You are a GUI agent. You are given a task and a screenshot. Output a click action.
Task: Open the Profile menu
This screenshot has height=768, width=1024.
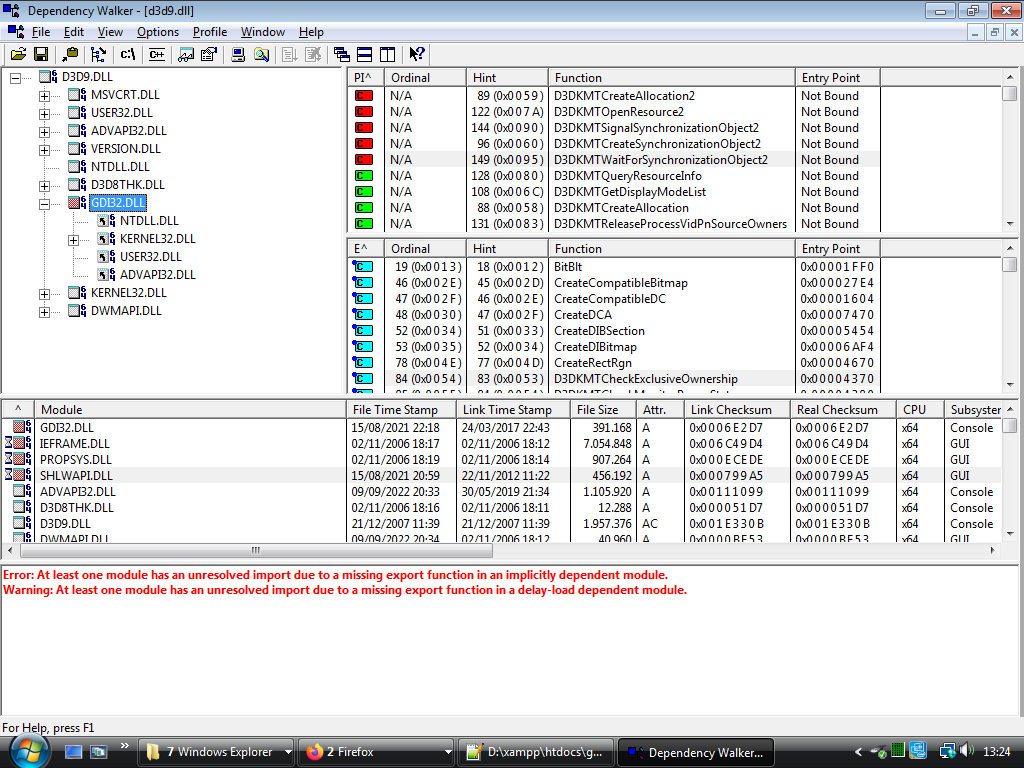(210, 32)
